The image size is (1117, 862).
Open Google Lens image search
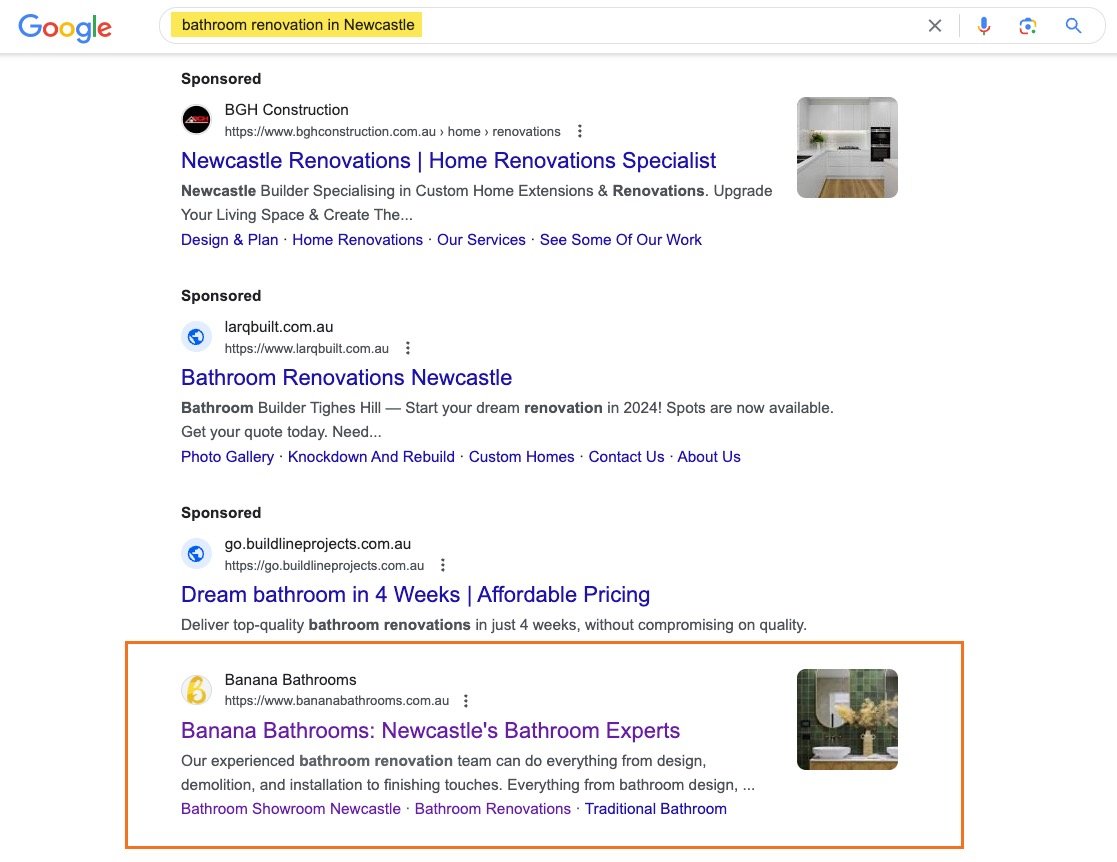(x=1027, y=26)
